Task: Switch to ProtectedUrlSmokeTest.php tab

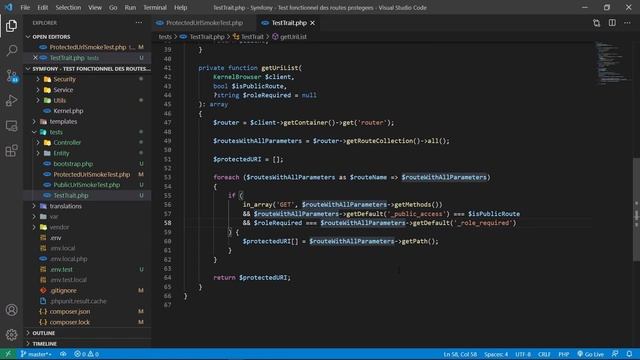Action: pos(203,23)
